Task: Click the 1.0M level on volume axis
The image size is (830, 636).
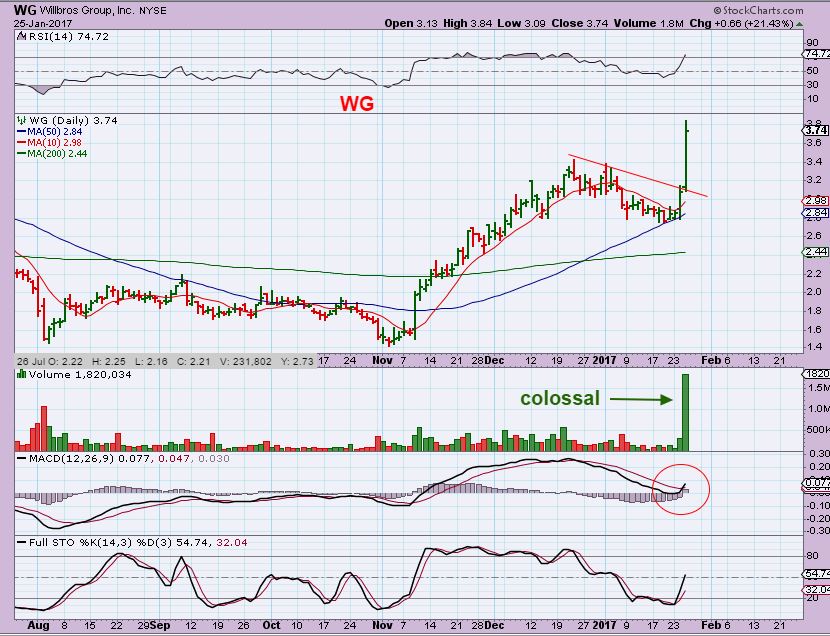Action: point(818,408)
